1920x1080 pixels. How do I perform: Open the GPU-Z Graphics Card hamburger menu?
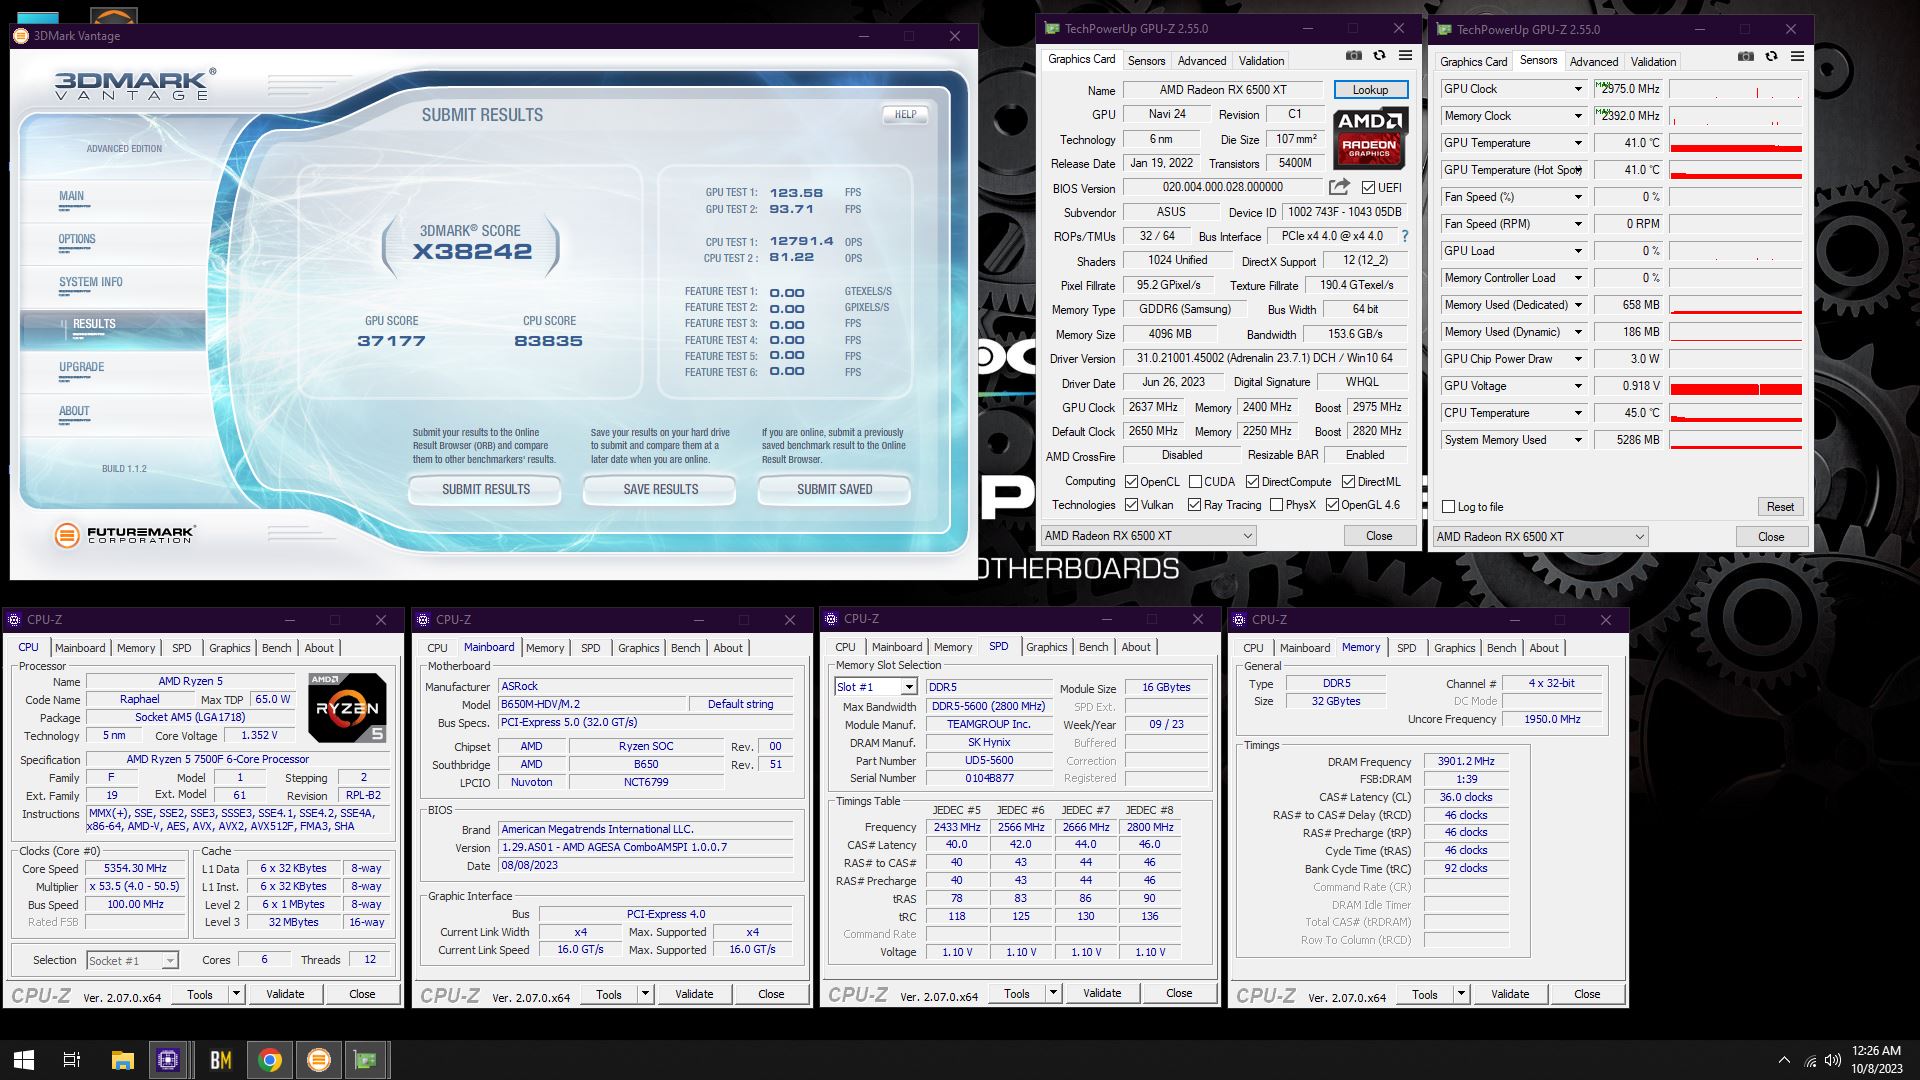[1405, 57]
